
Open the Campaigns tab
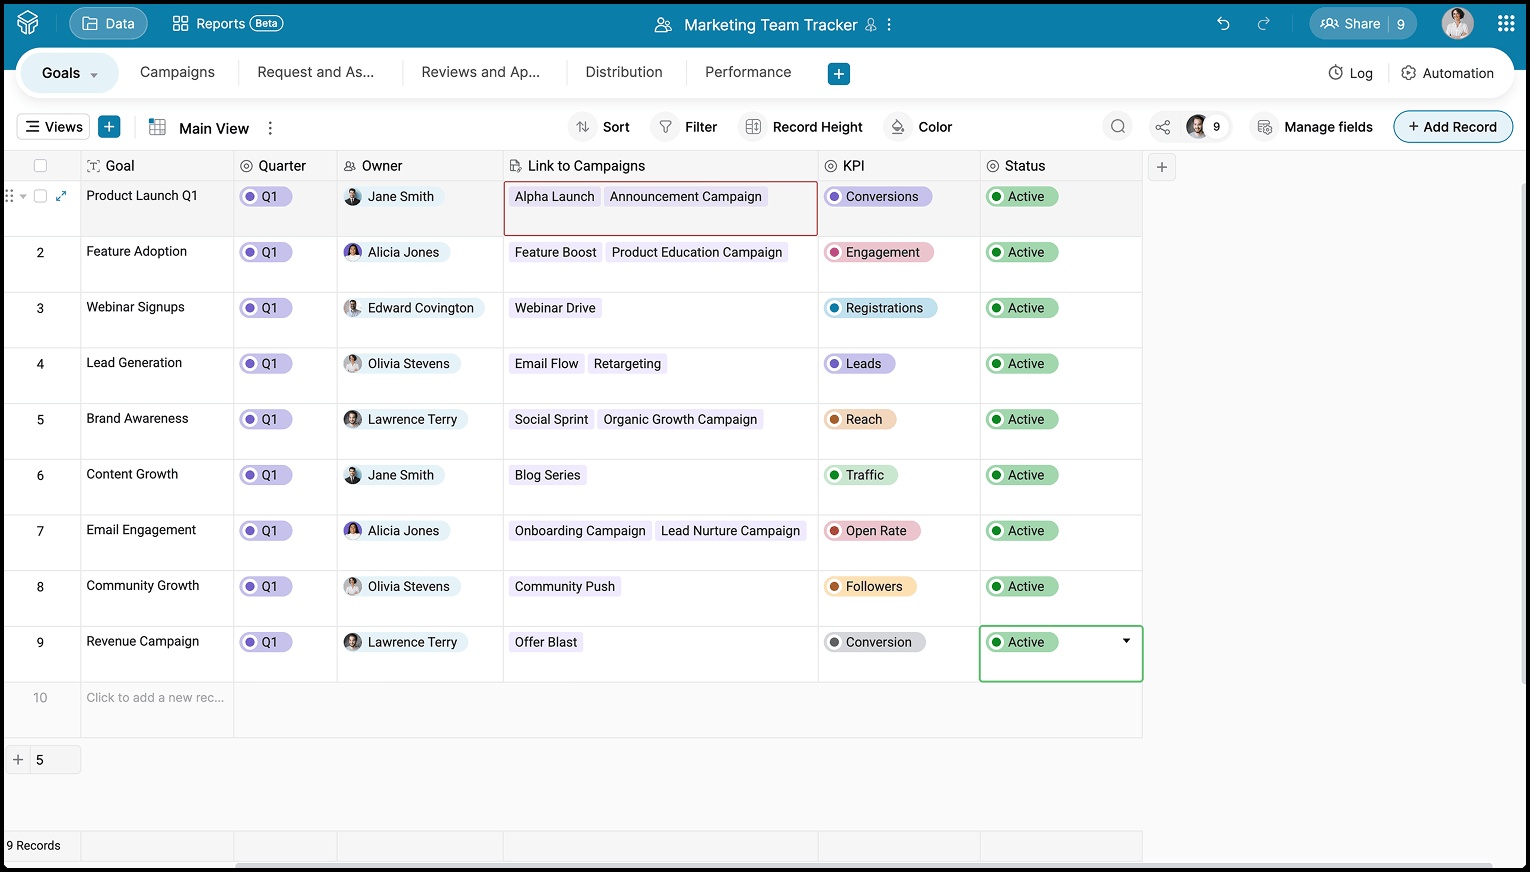[x=177, y=72]
